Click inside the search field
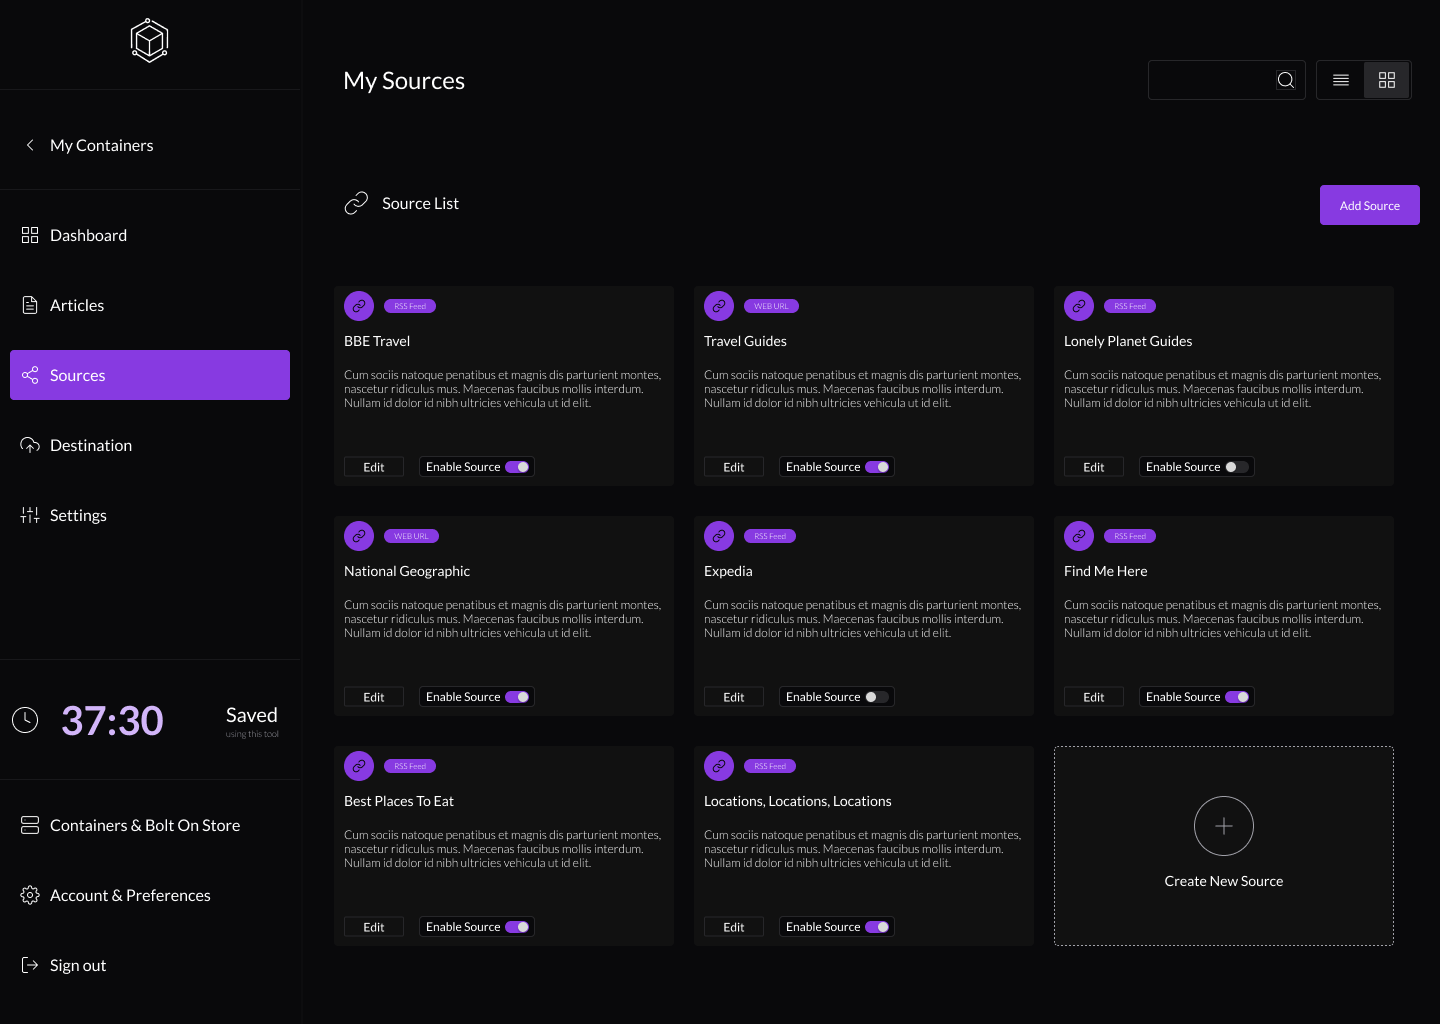Viewport: 1440px width, 1024px height. pos(1210,80)
